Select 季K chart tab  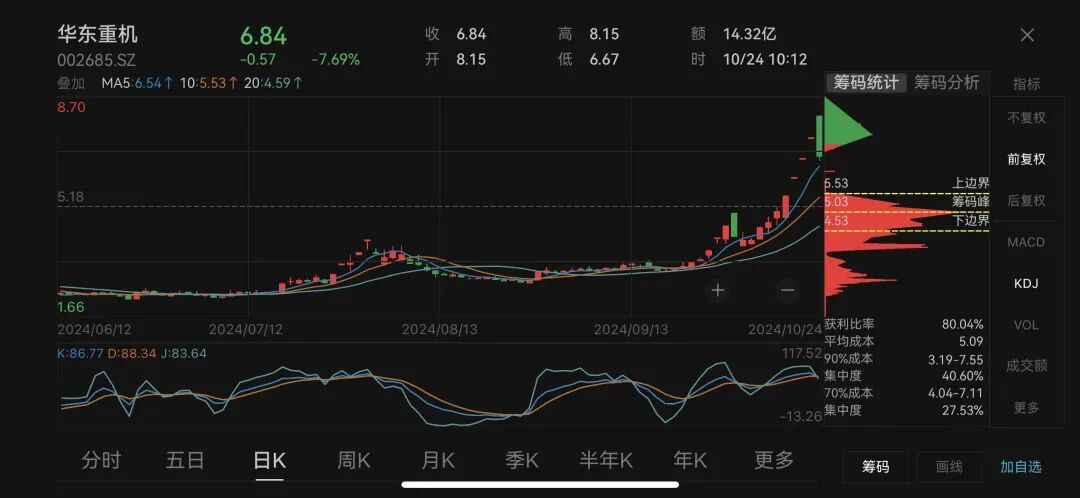tap(522, 460)
